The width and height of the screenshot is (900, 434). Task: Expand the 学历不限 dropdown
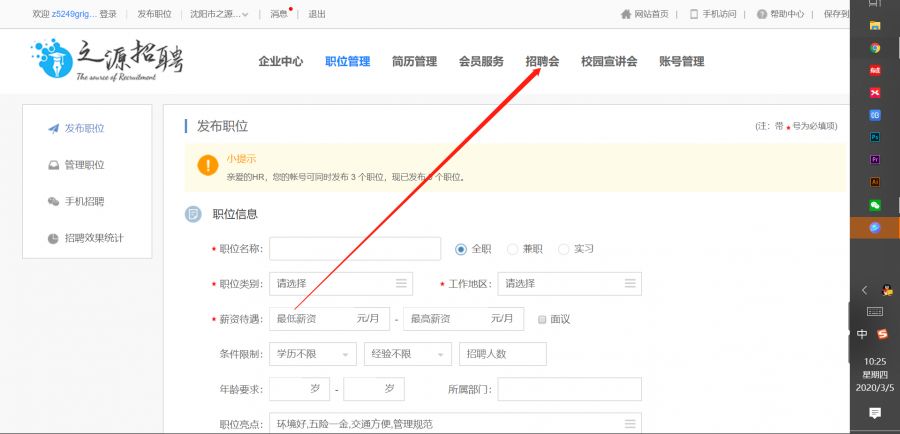tap(312, 354)
